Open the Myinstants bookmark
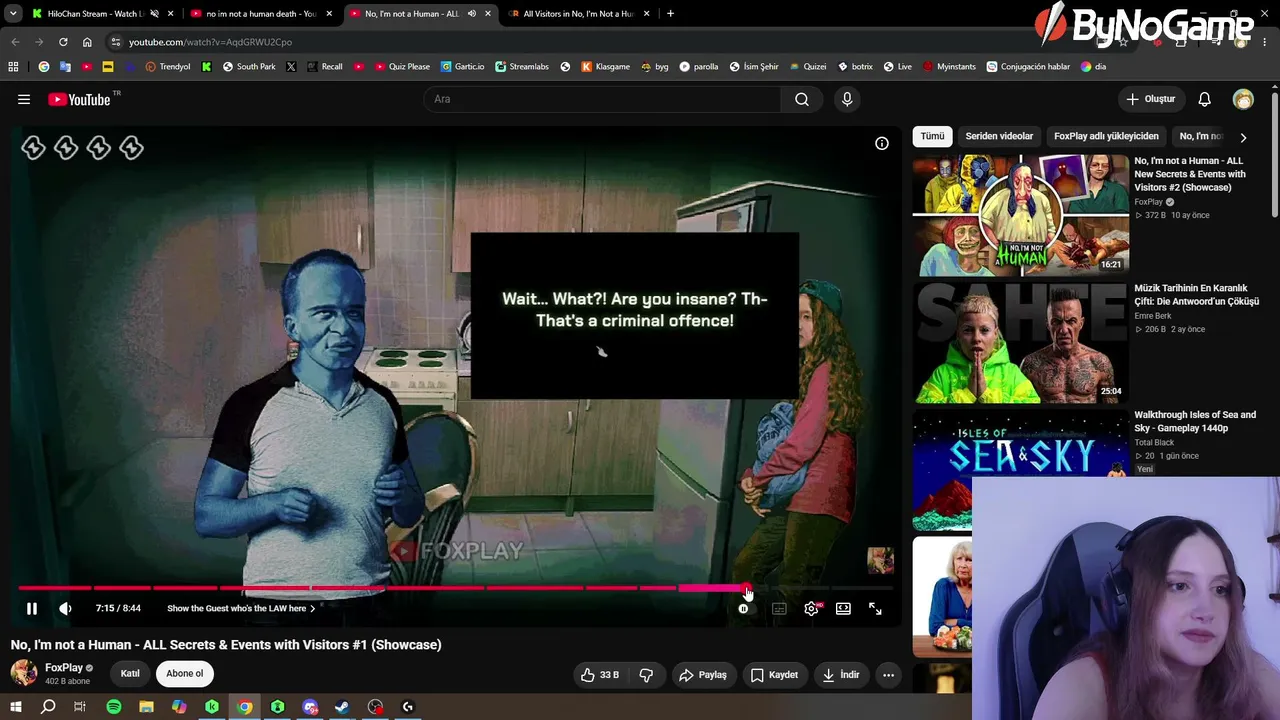The image size is (1280, 720). click(x=949, y=67)
